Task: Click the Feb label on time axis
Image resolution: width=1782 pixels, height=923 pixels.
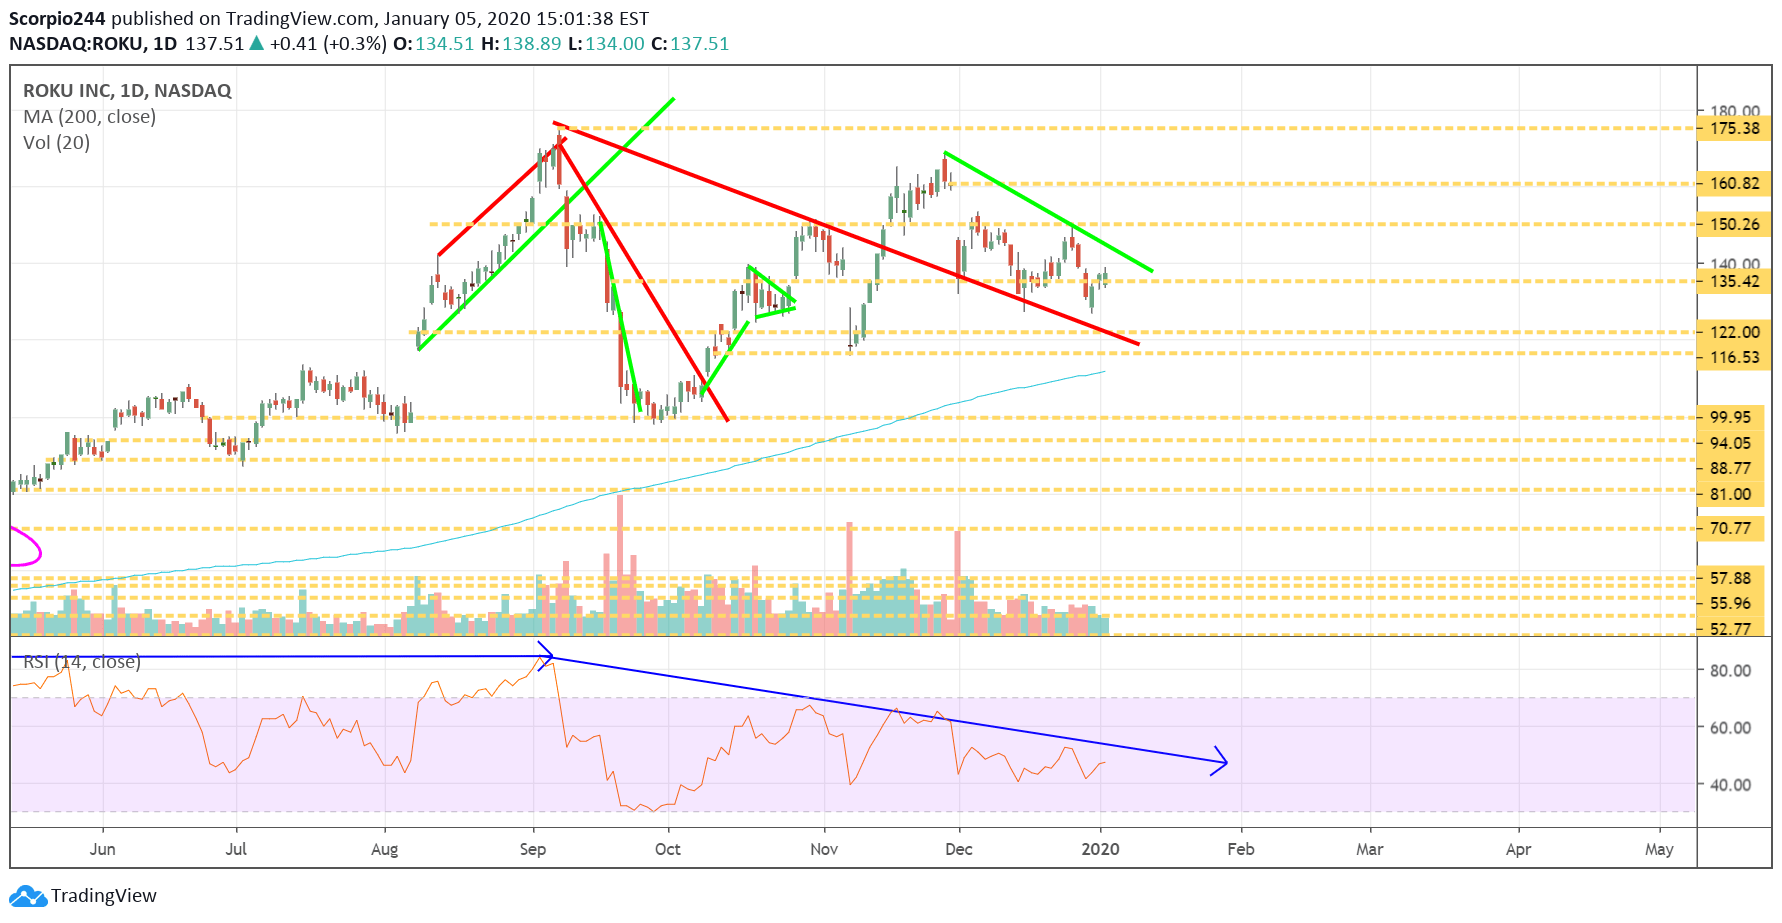Action: coord(1240,849)
